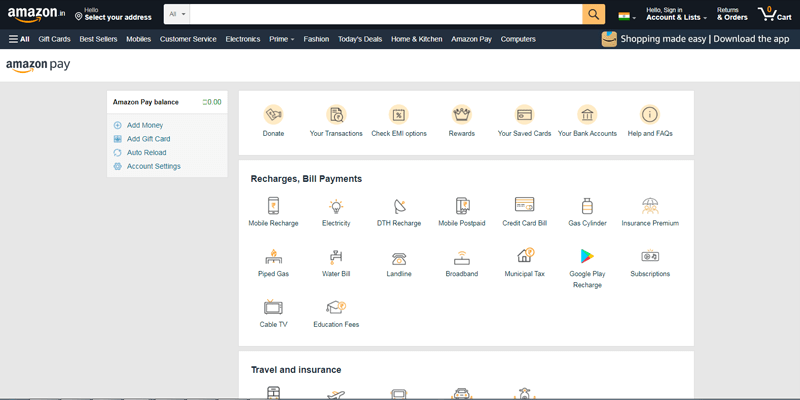Go to Mobiles

pos(138,39)
